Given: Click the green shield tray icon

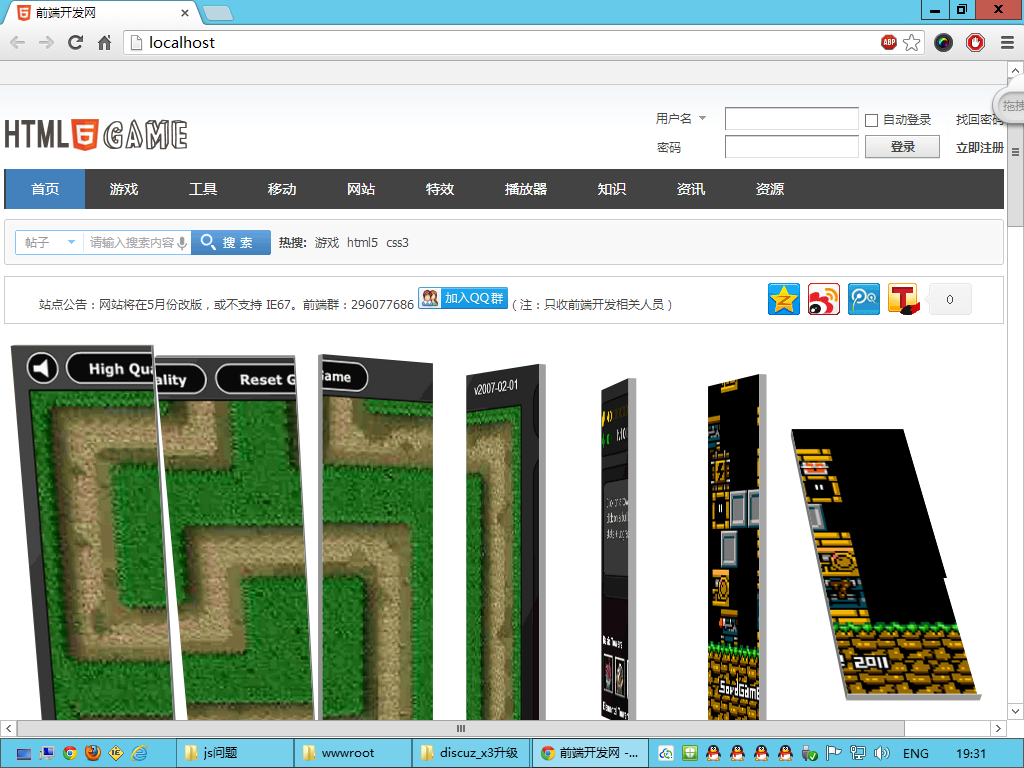Looking at the screenshot, I should 690,753.
